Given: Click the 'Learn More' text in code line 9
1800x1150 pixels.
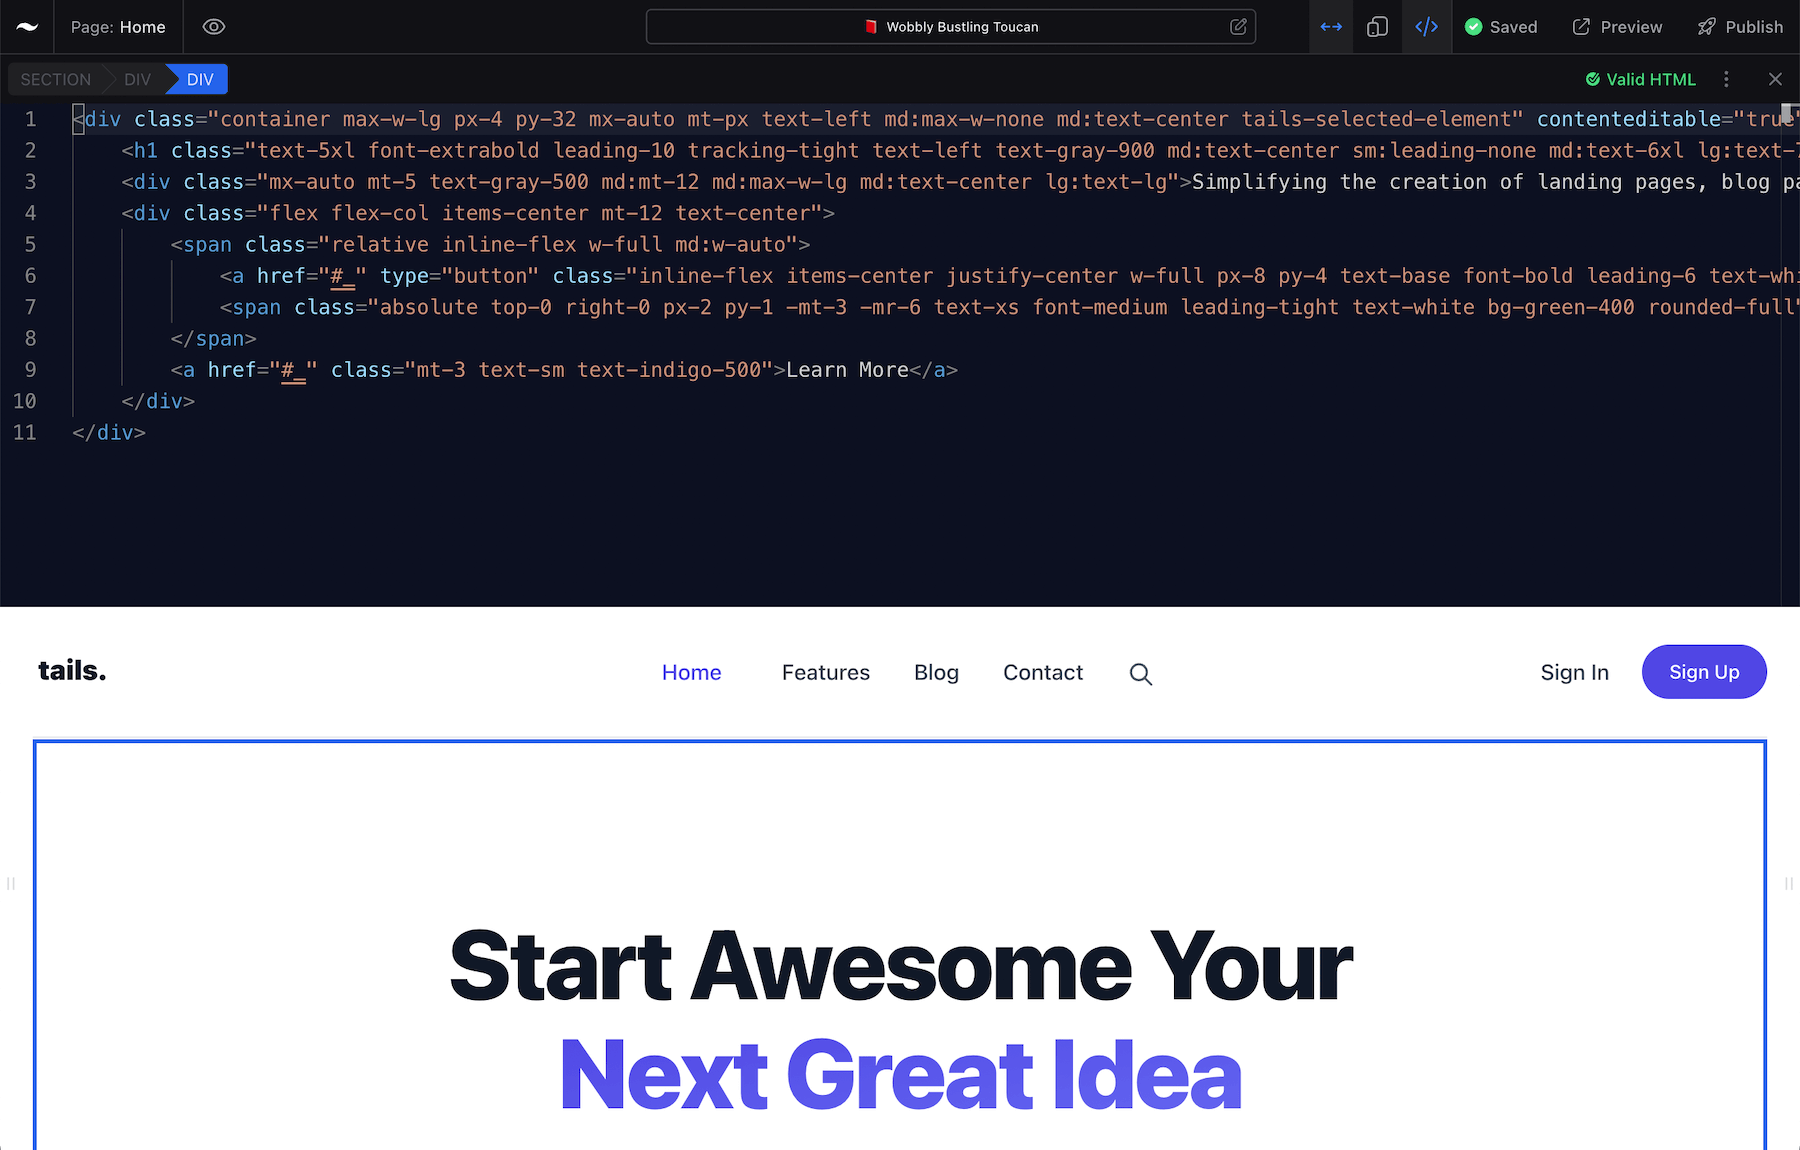Looking at the screenshot, I should [847, 370].
